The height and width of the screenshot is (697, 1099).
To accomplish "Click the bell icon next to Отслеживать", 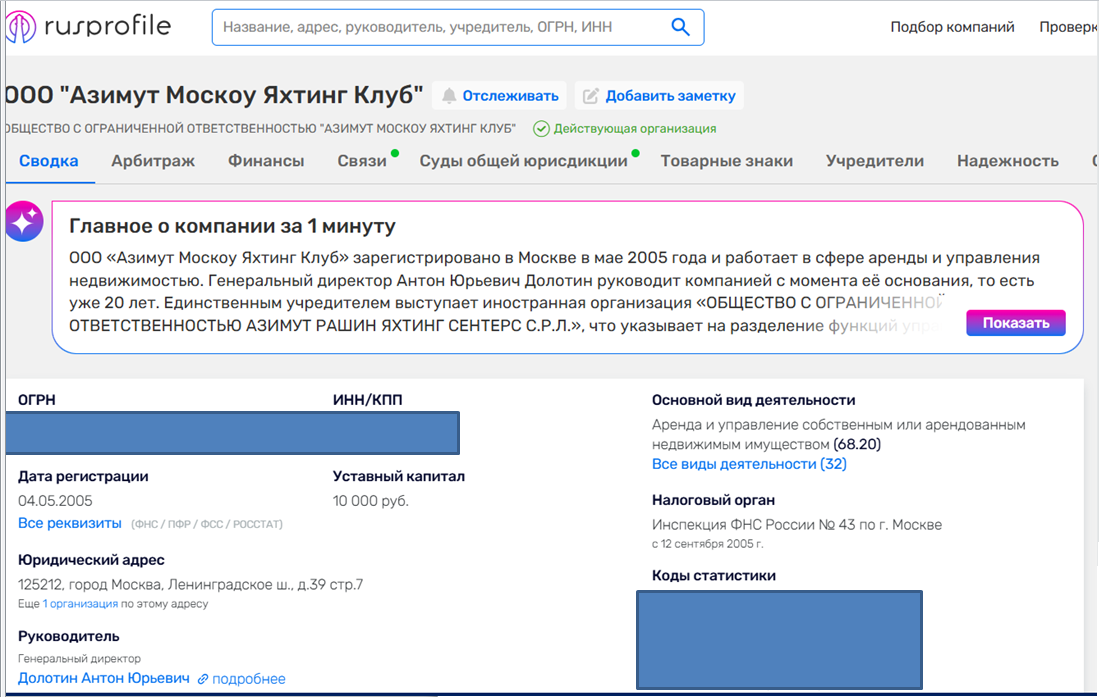I will [449, 96].
